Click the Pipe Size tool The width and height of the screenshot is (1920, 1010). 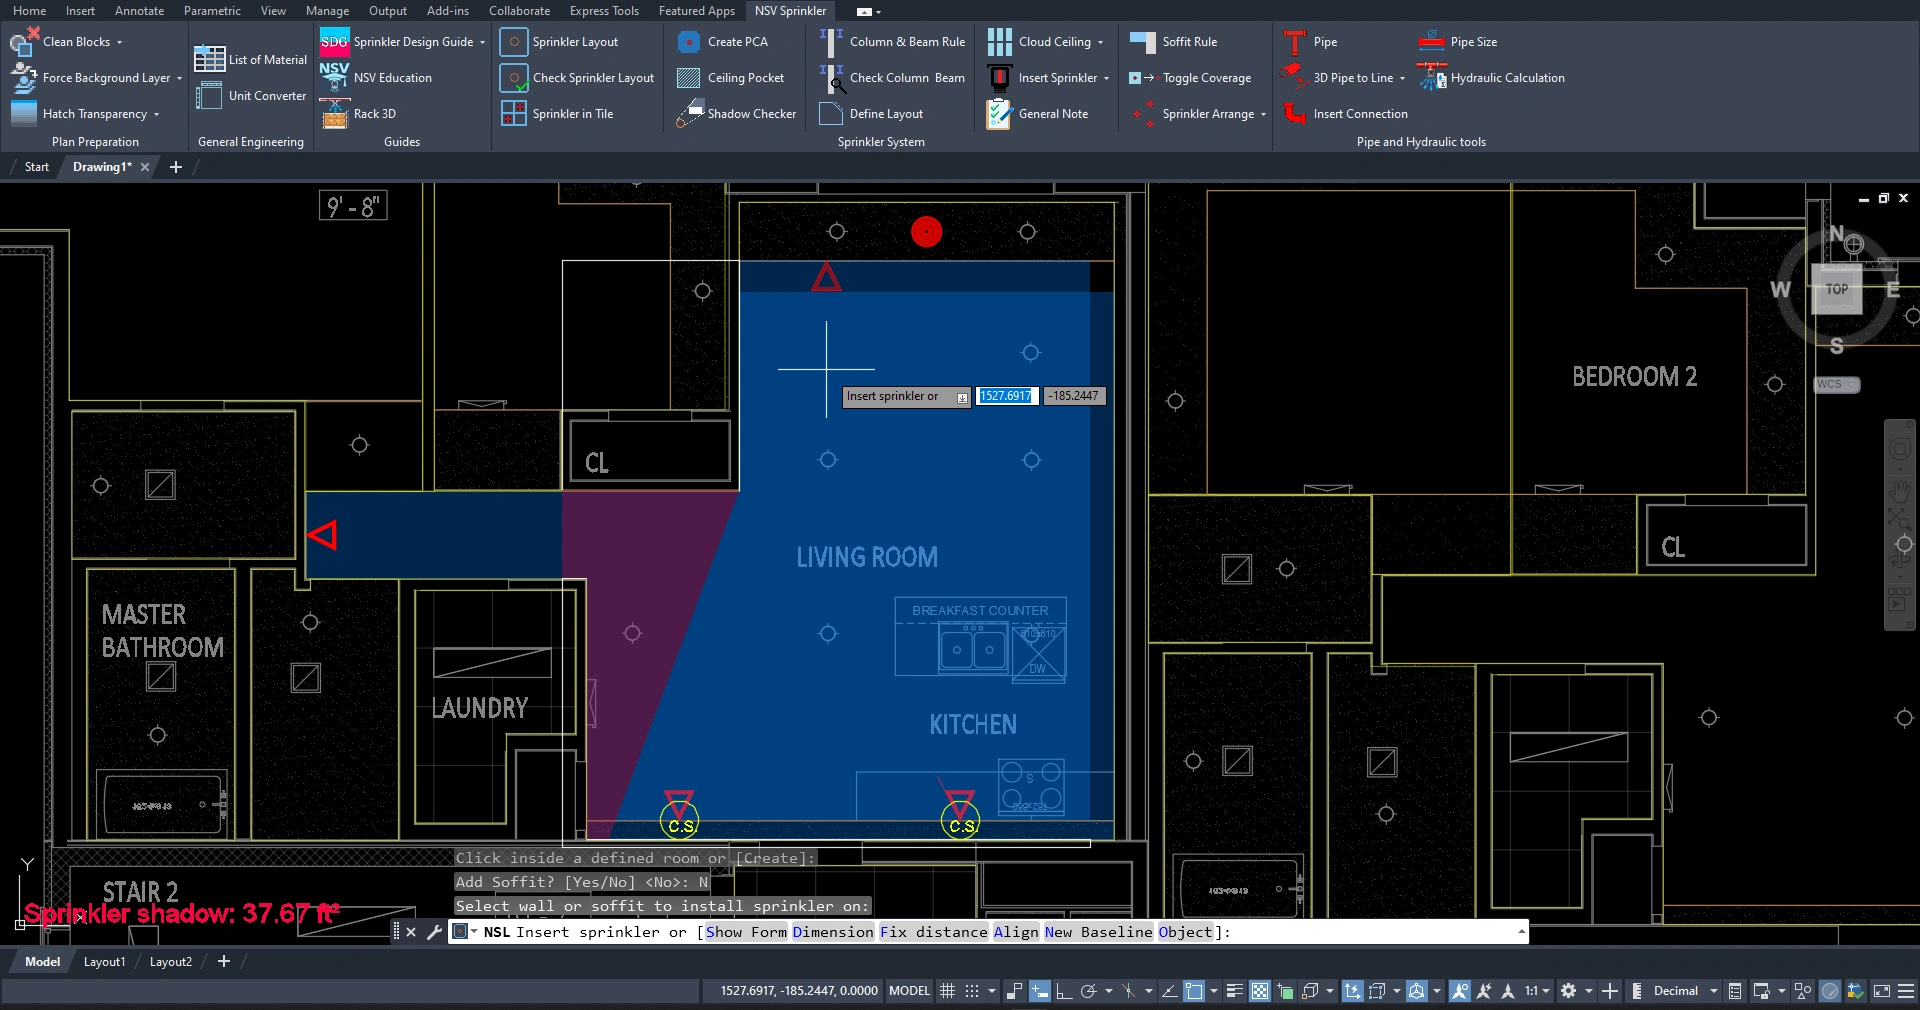click(1458, 42)
